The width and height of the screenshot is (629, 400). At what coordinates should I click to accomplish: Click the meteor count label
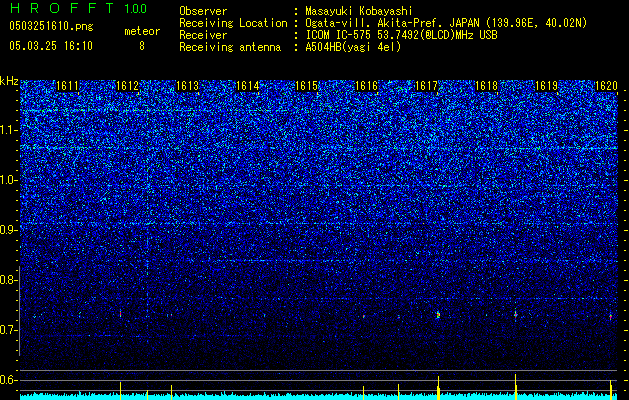click(x=142, y=31)
